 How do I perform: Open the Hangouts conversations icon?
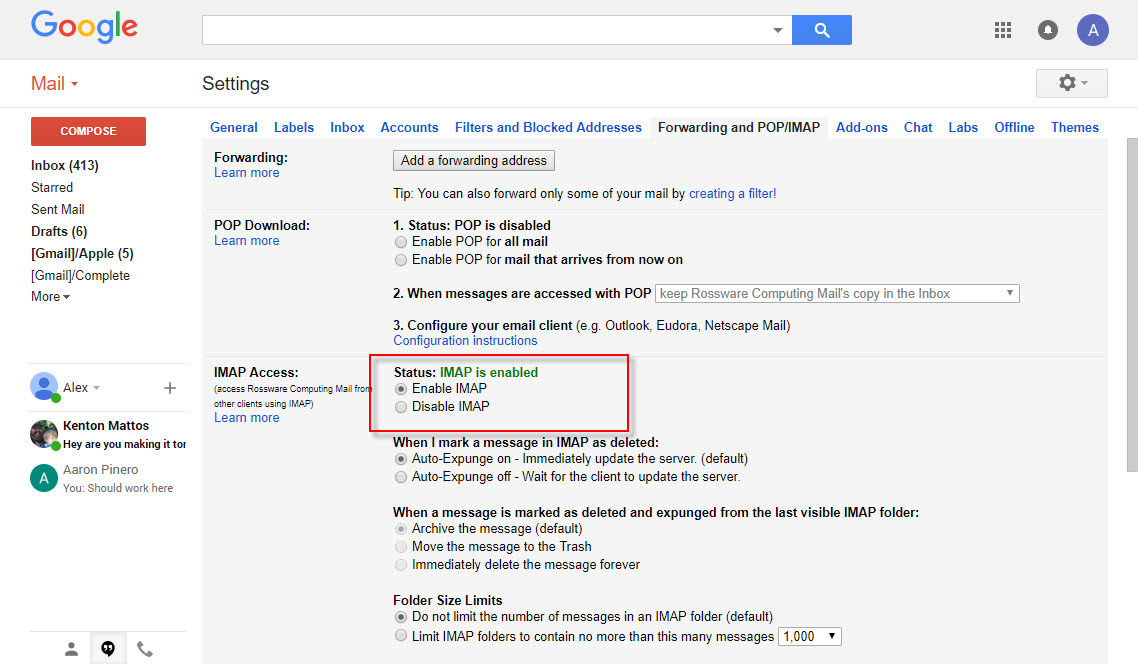point(108,648)
